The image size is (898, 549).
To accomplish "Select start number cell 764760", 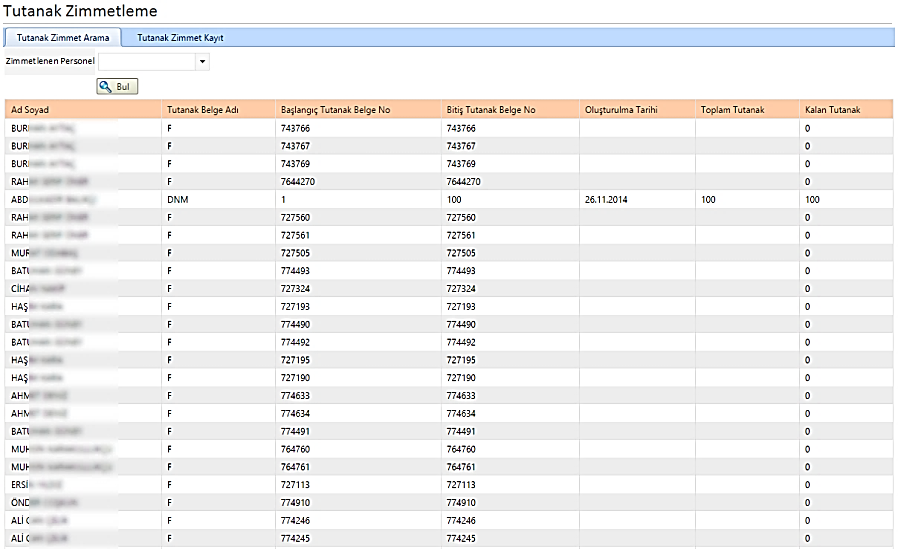I will pyautogui.click(x=358, y=449).
